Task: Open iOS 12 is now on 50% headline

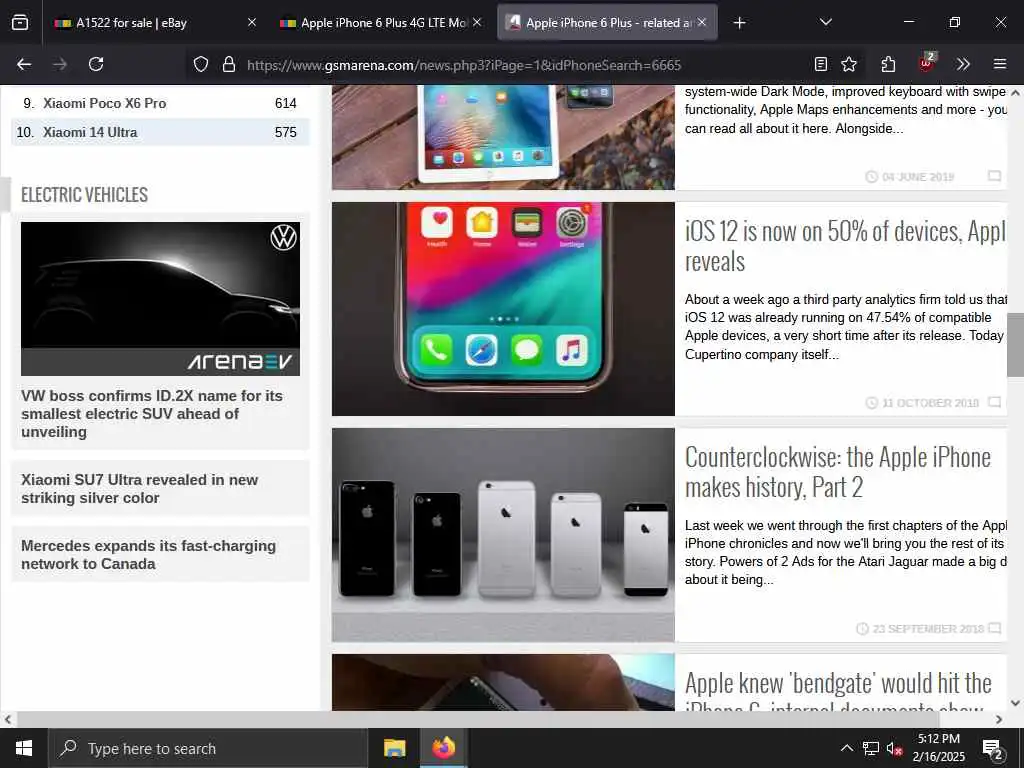Action: (845, 246)
